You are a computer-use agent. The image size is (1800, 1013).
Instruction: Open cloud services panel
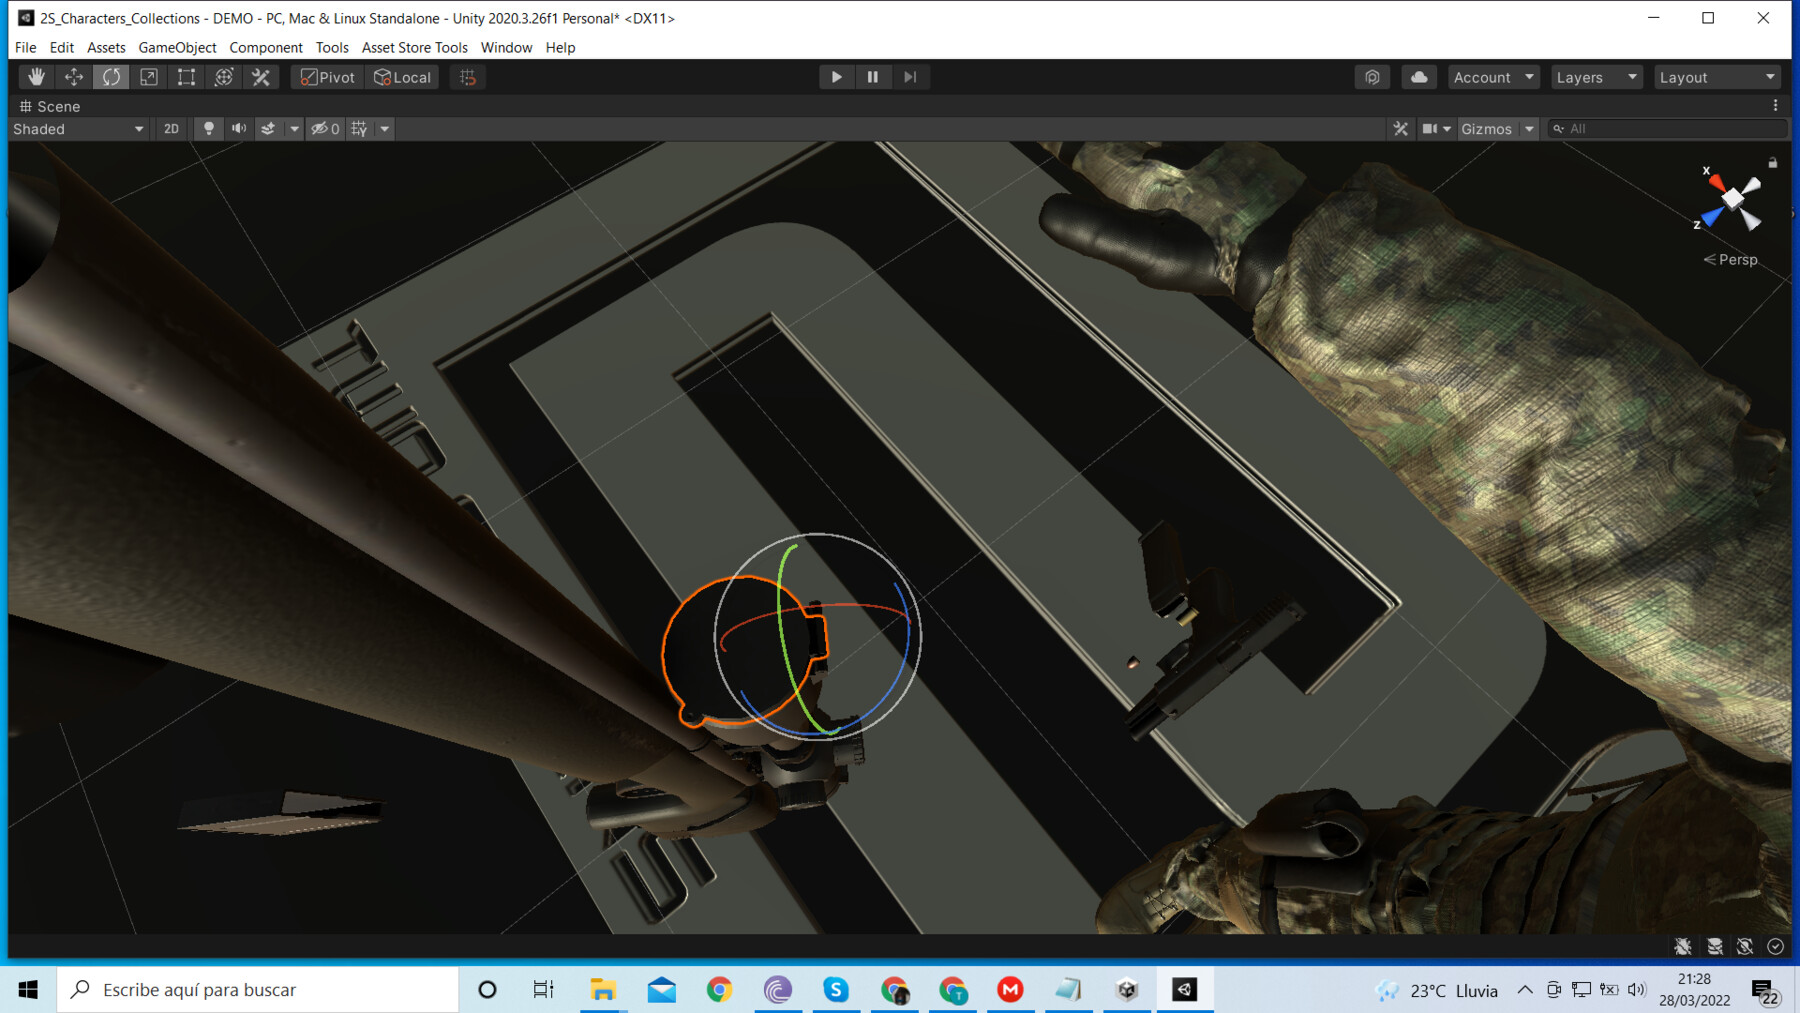tap(1419, 77)
